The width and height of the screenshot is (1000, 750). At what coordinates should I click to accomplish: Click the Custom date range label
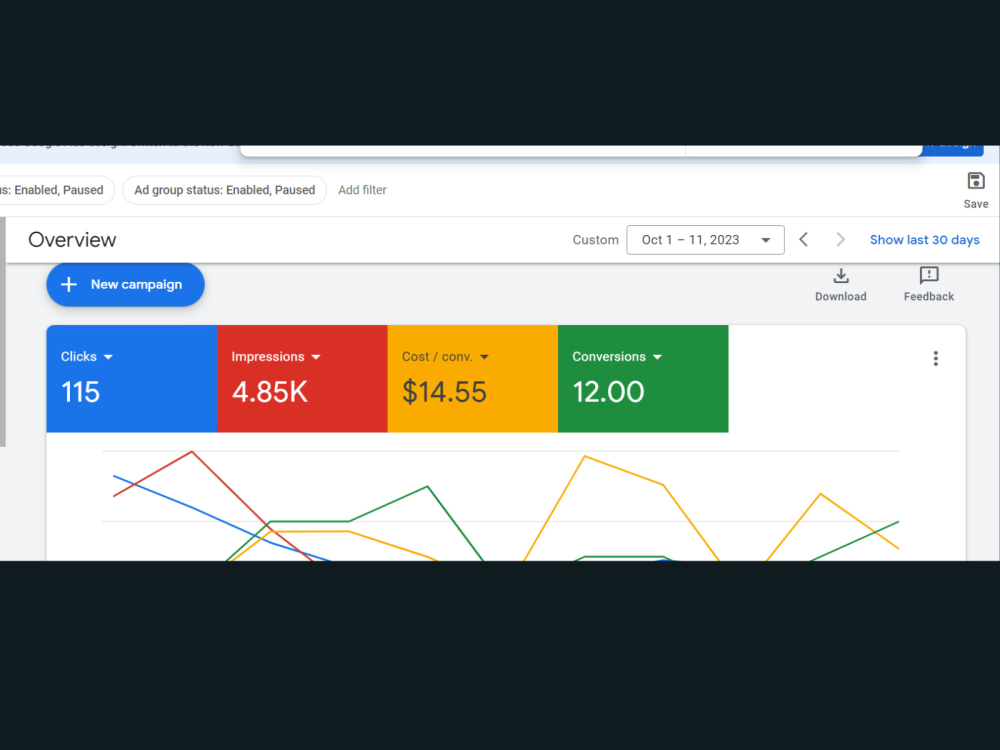(x=596, y=240)
